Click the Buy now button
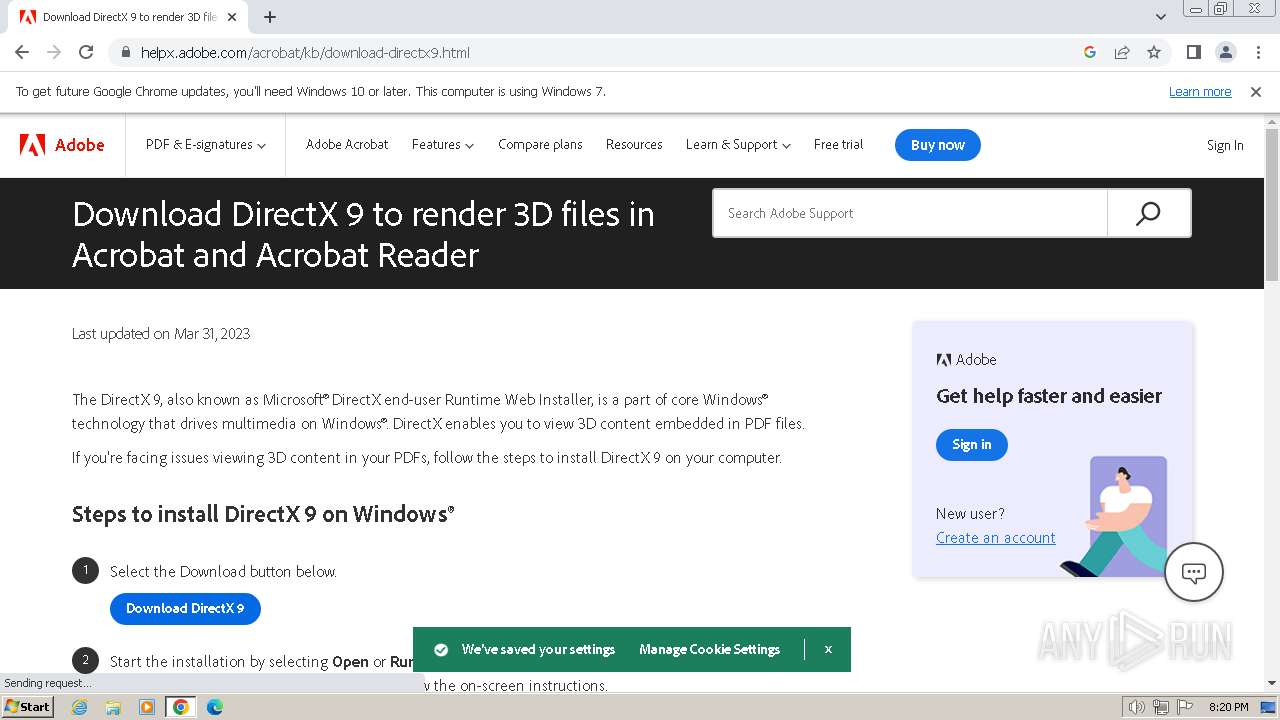 [938, 145]
